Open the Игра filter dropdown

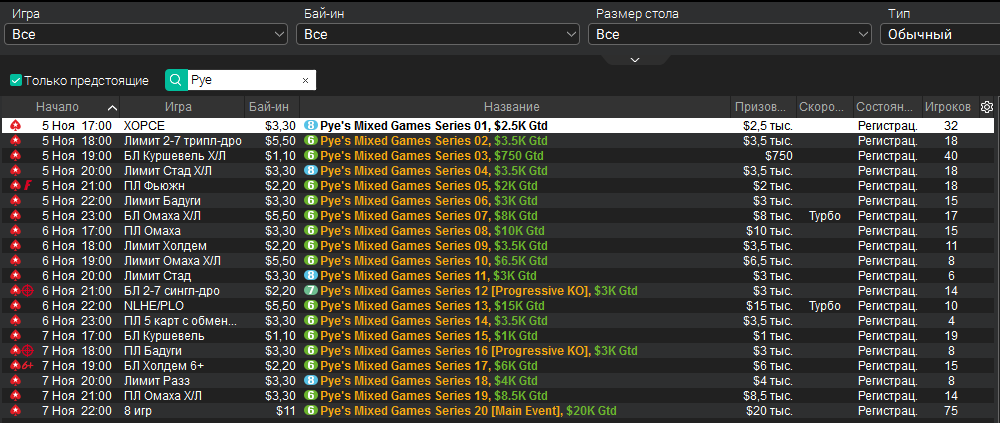pyautogui.click(x=146, y=35)
